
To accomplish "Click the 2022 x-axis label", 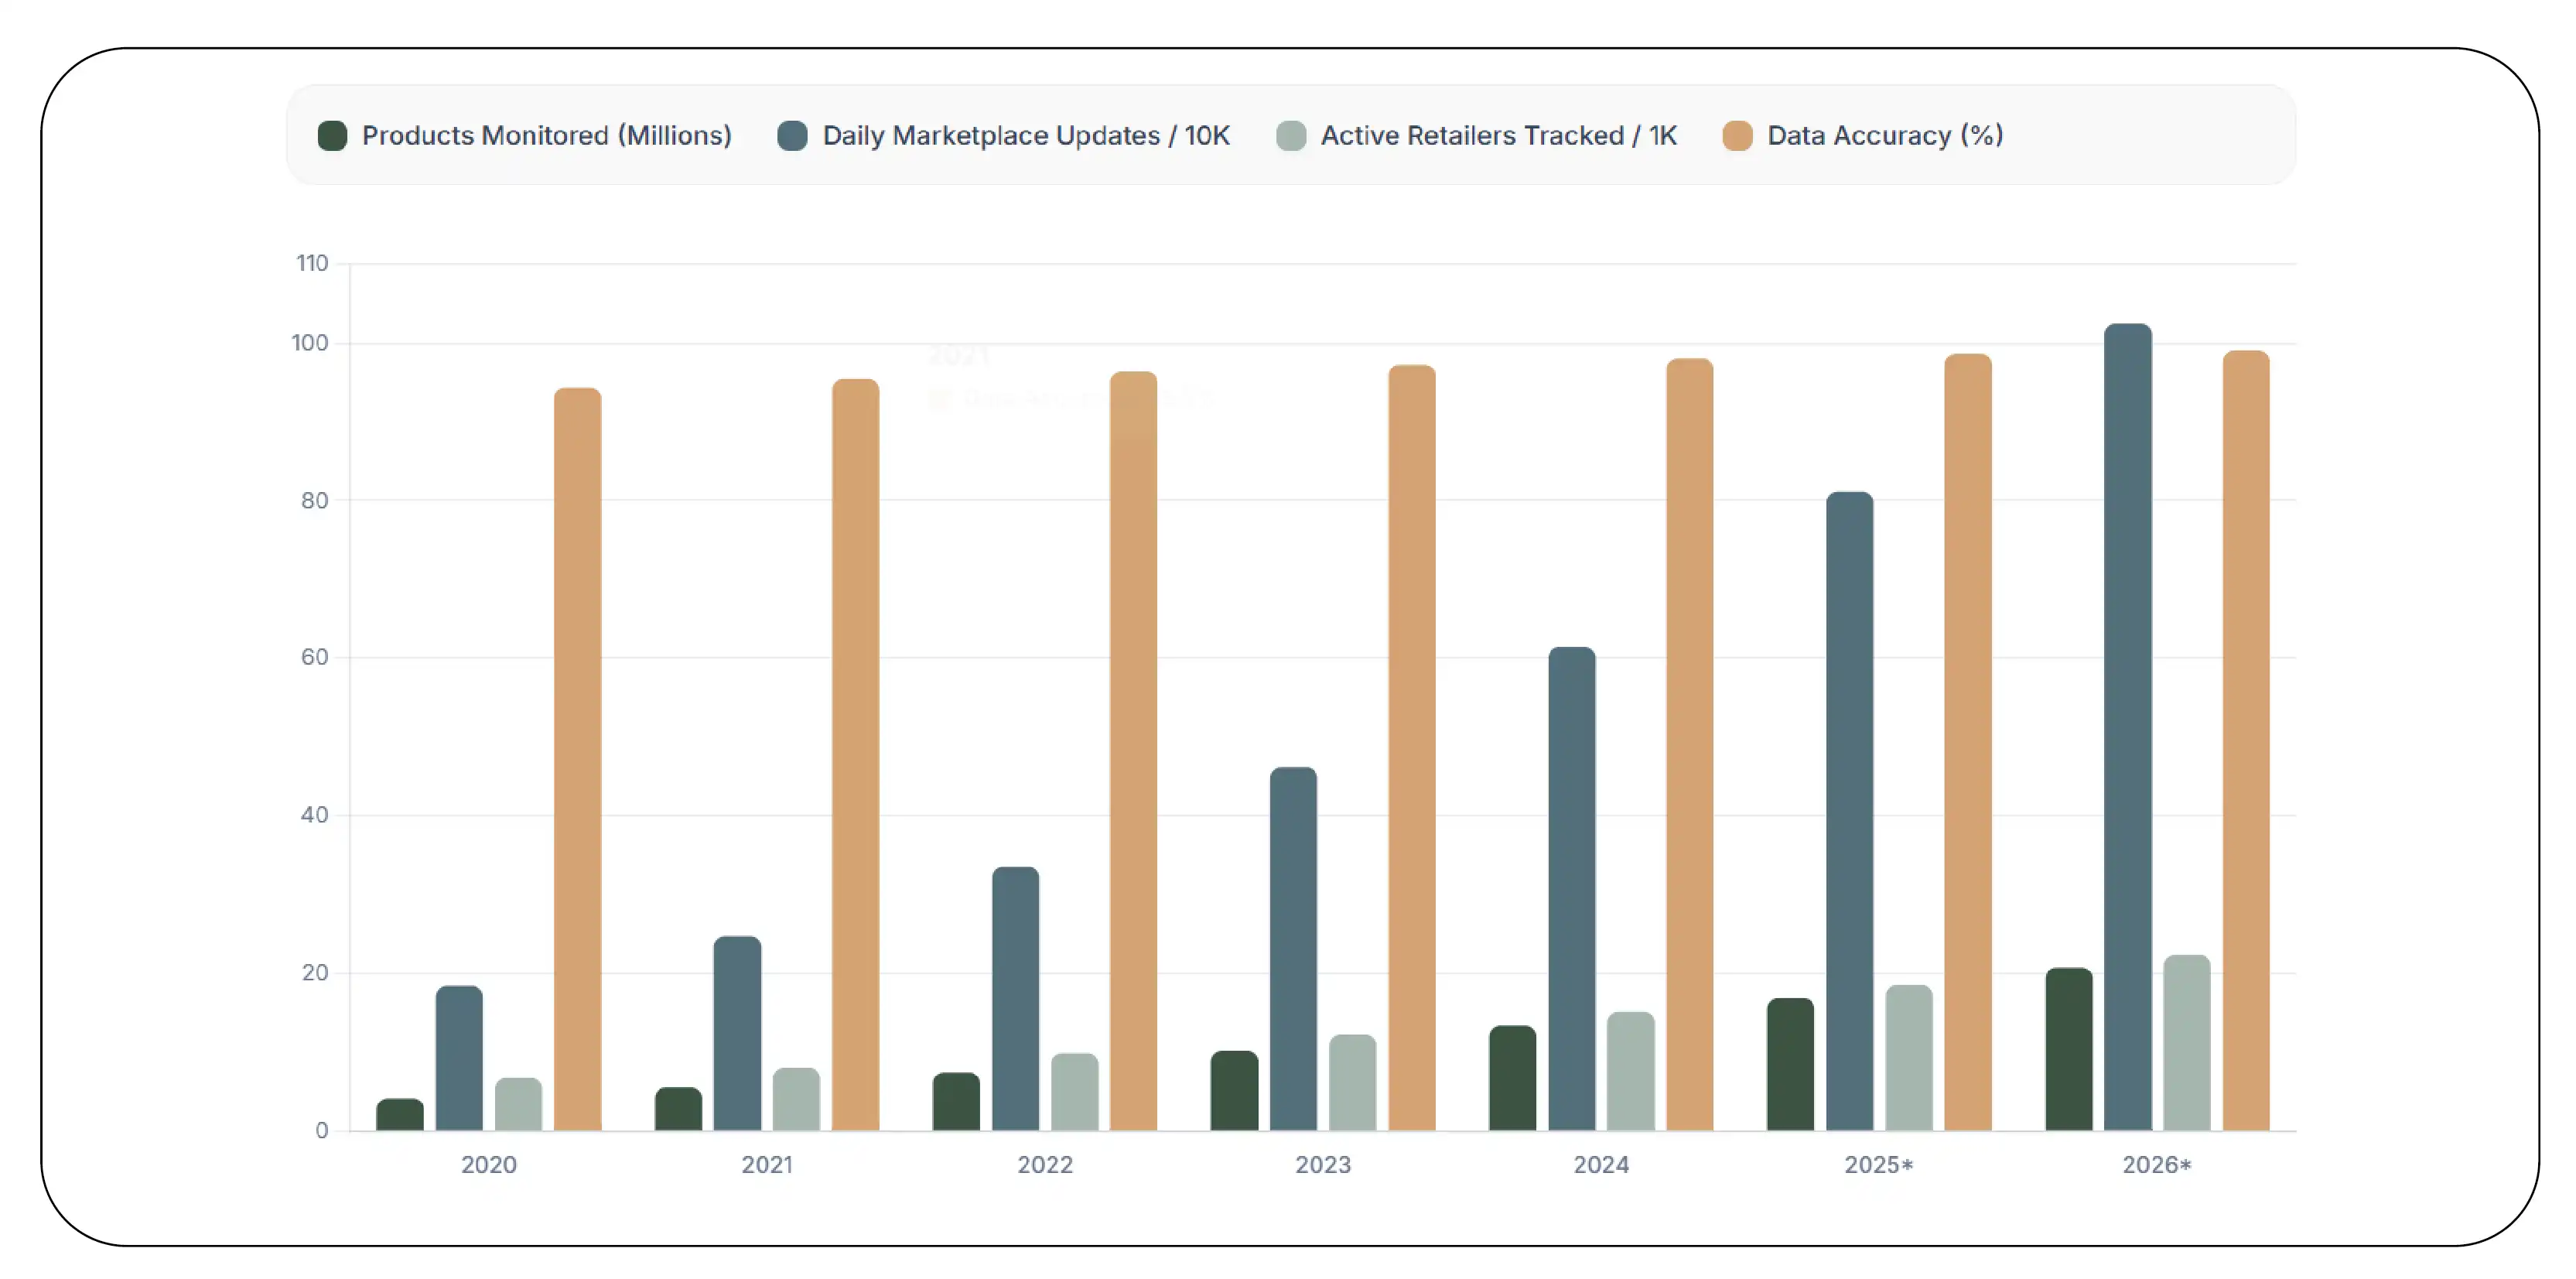I will [1044, 1165].
